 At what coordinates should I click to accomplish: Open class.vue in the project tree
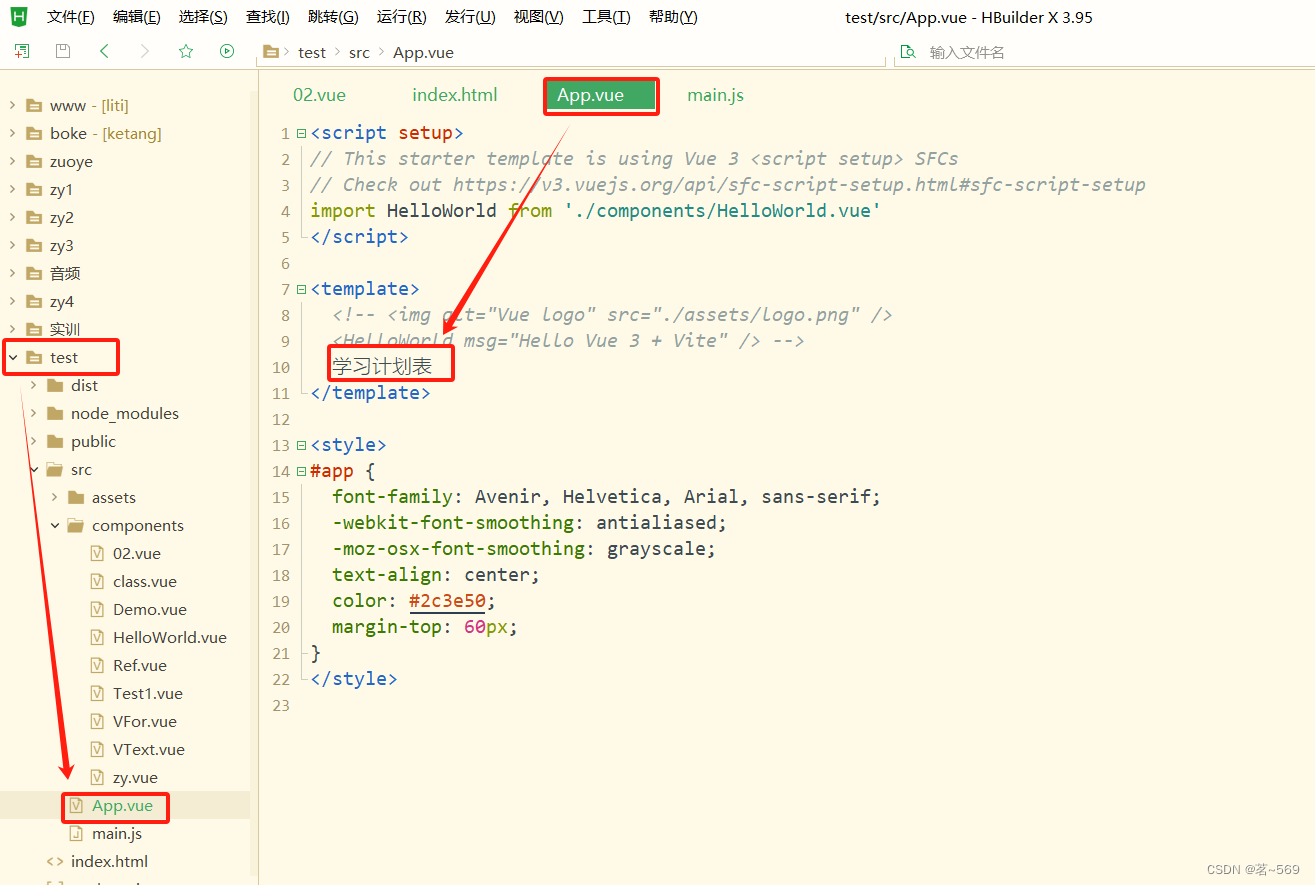145,581
